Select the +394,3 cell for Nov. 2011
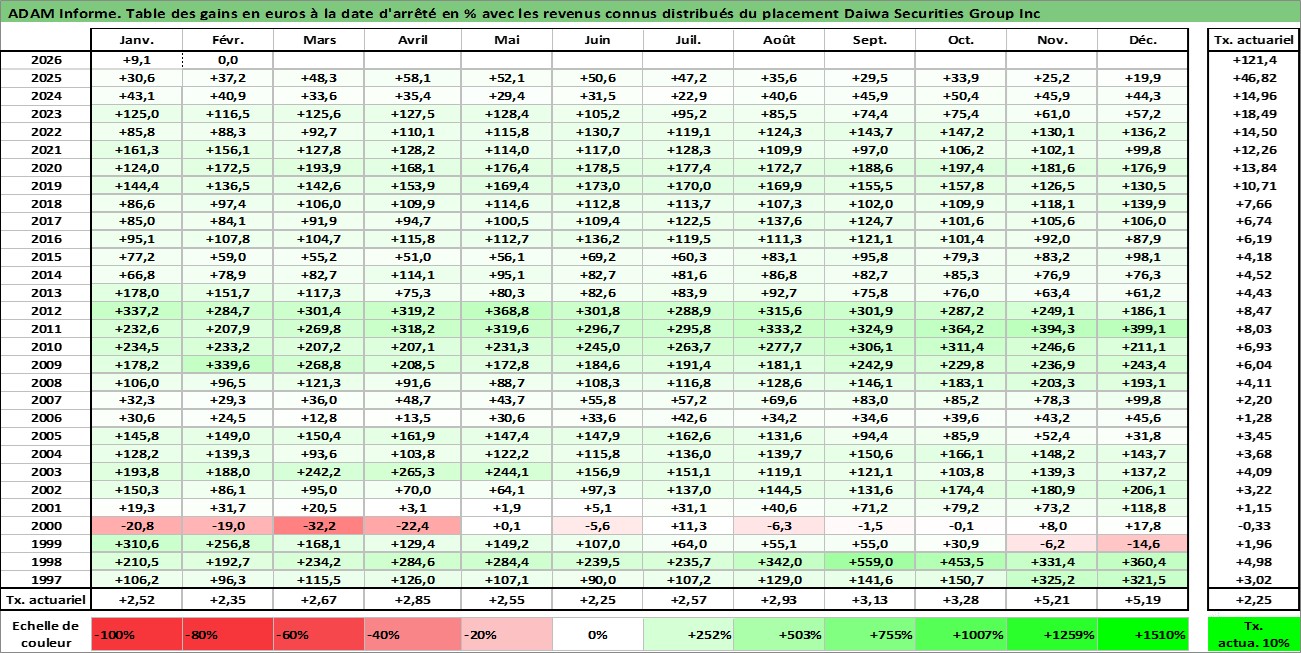This screenshot has height=653, width=1301. (x=1052, y=329)
